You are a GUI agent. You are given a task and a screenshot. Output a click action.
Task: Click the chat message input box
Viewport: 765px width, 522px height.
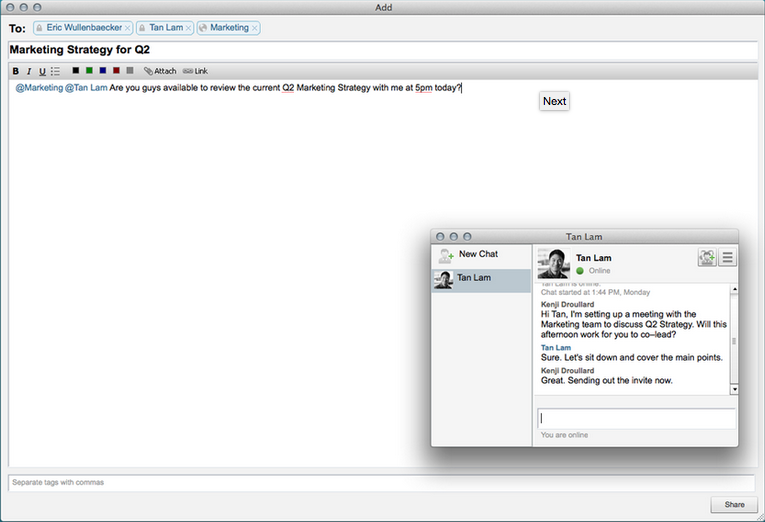(636, 419)
